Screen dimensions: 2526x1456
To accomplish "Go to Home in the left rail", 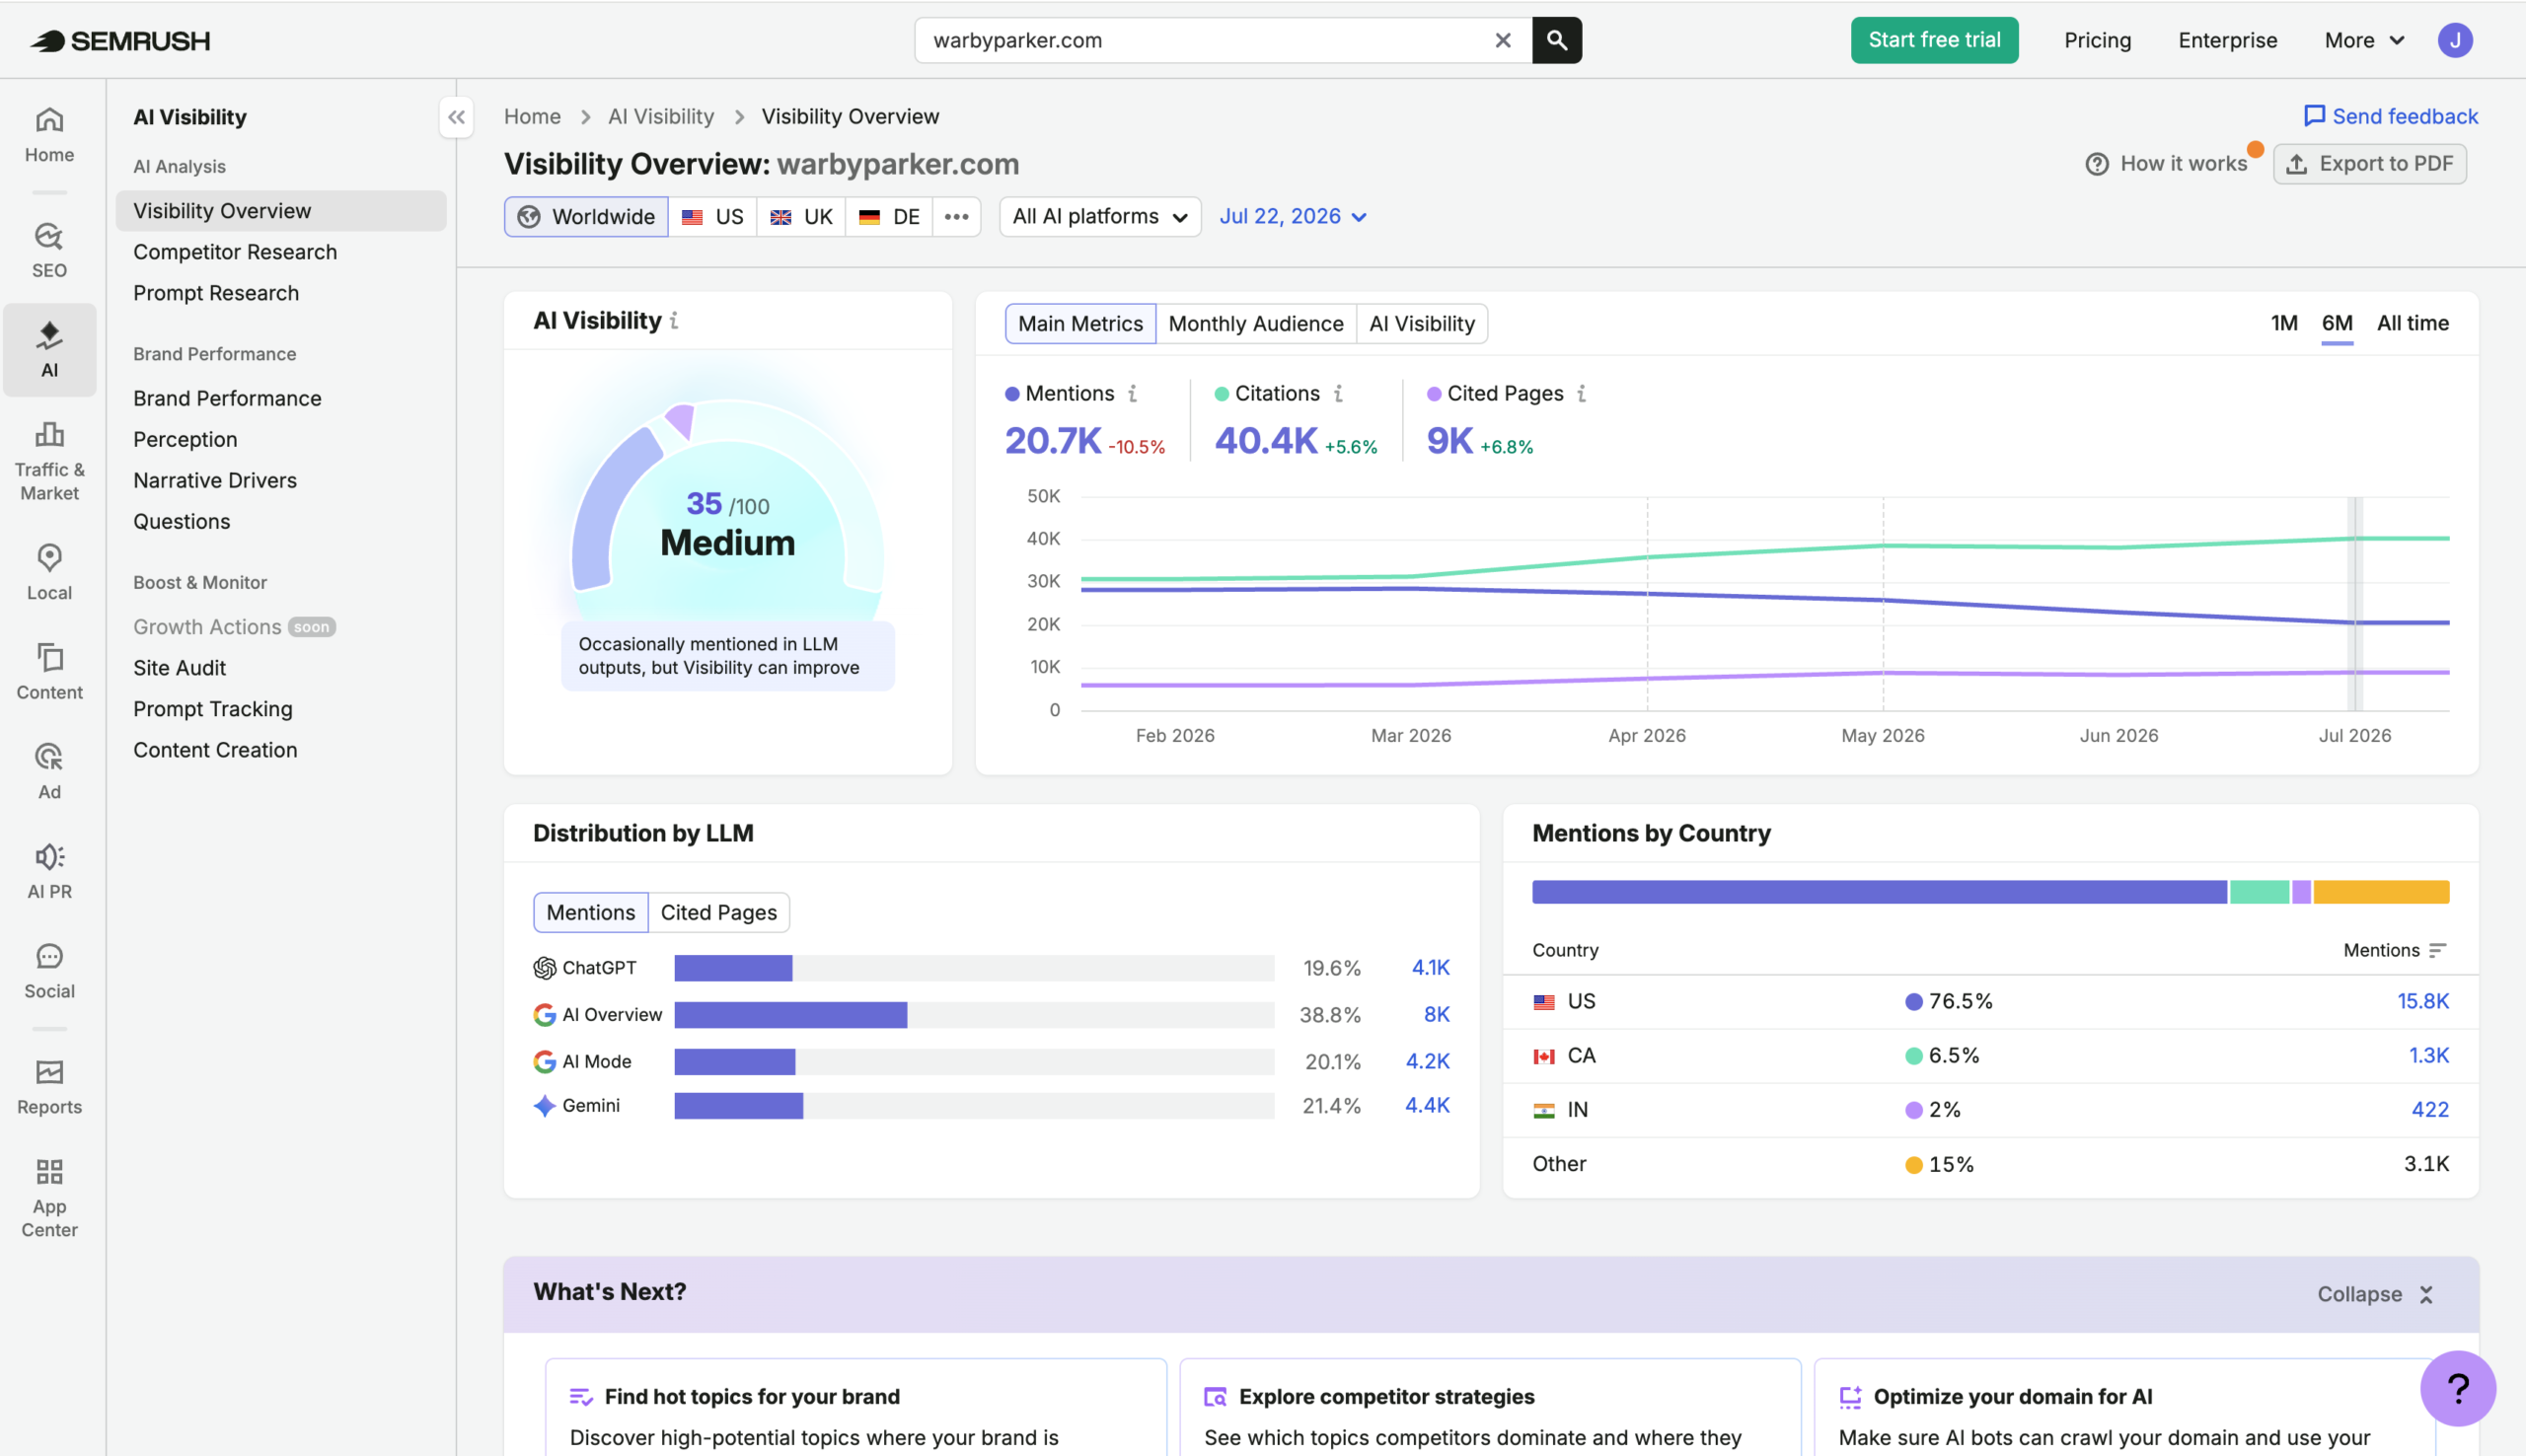I will (49, 135).
